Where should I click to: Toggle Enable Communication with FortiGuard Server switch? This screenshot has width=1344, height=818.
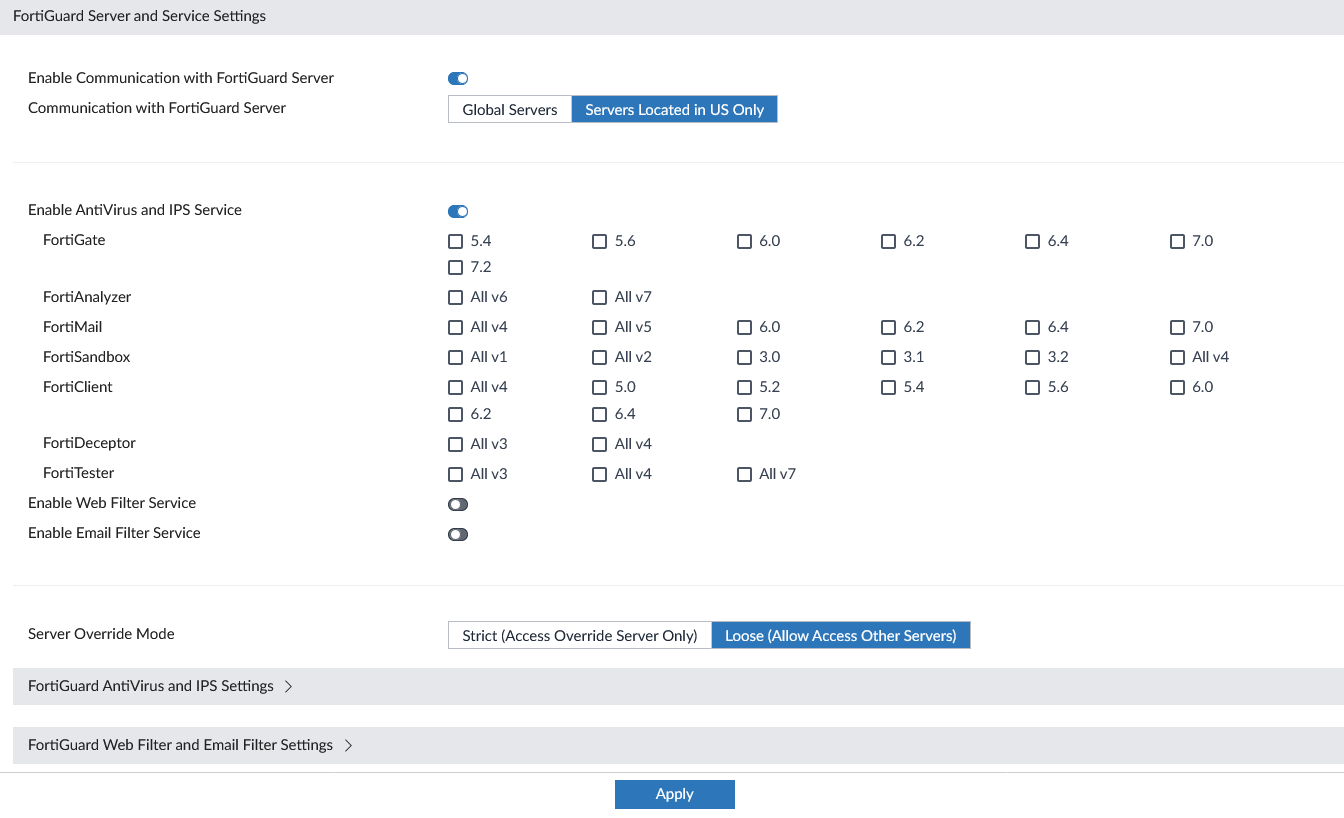click(x=458, y=79)
